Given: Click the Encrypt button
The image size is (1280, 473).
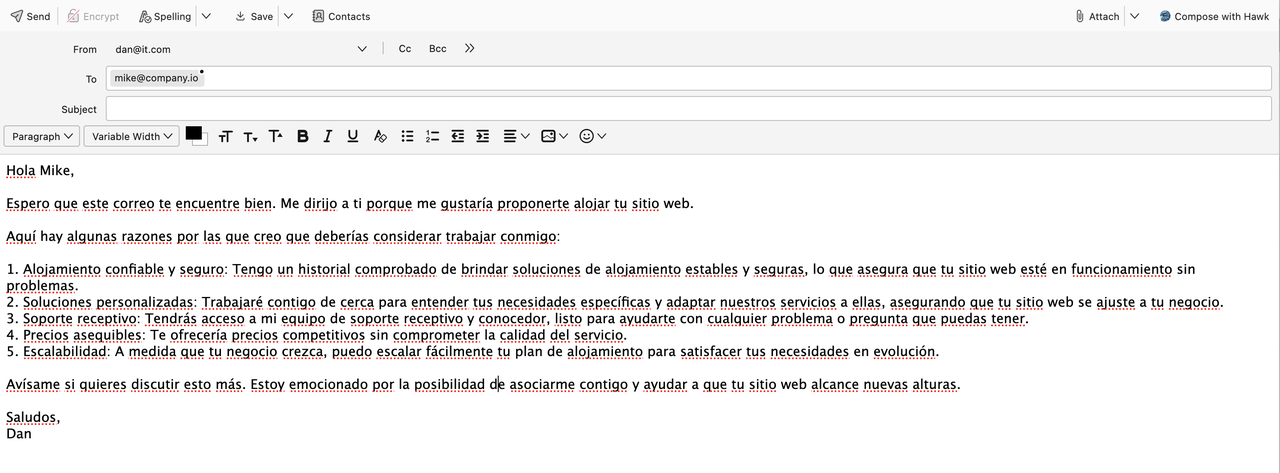Looking at the screenshot, I should (93, 16).
